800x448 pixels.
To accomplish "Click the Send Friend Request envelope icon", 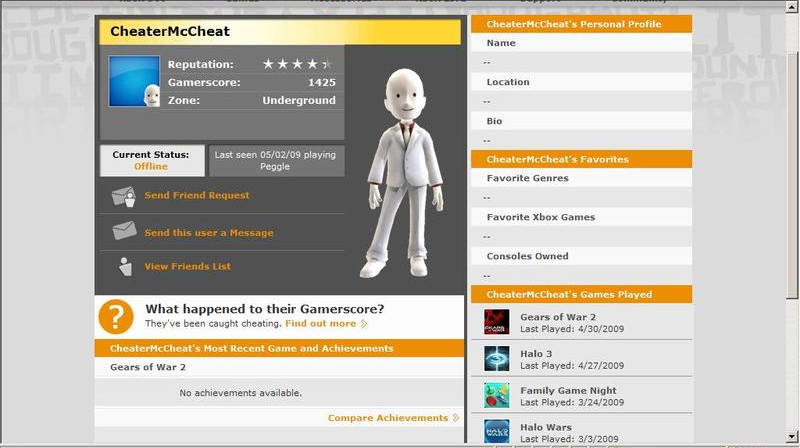I will click(x=124, y=196).
